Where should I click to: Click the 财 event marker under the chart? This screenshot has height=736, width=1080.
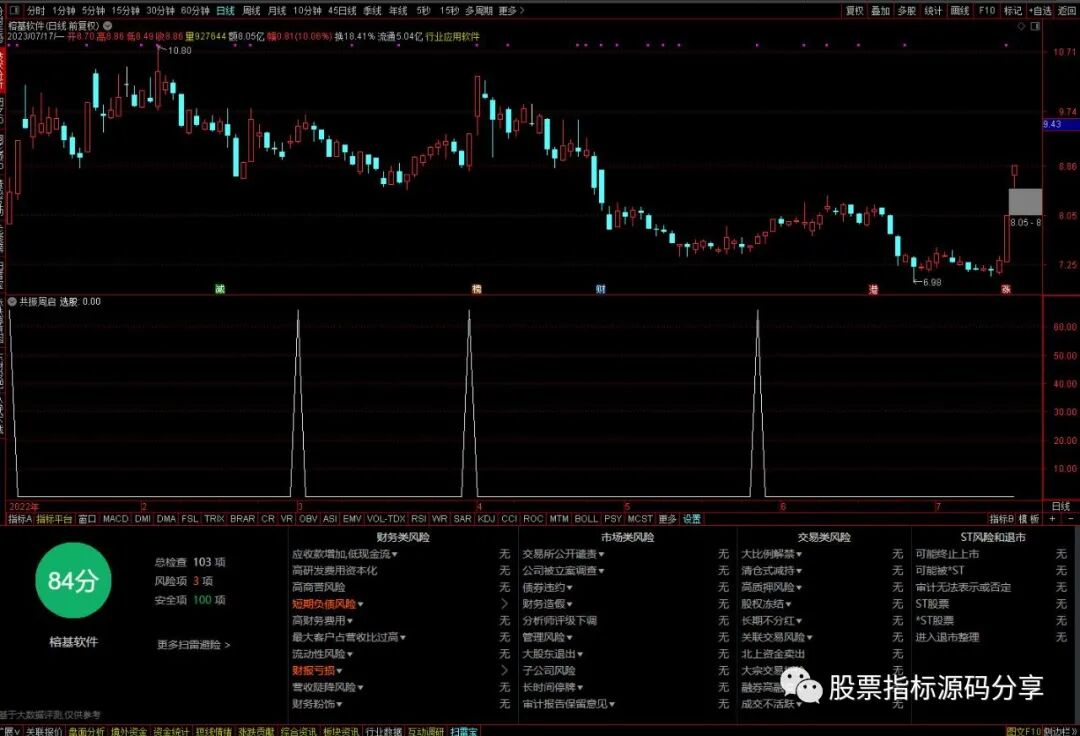(x=601, y=289)
